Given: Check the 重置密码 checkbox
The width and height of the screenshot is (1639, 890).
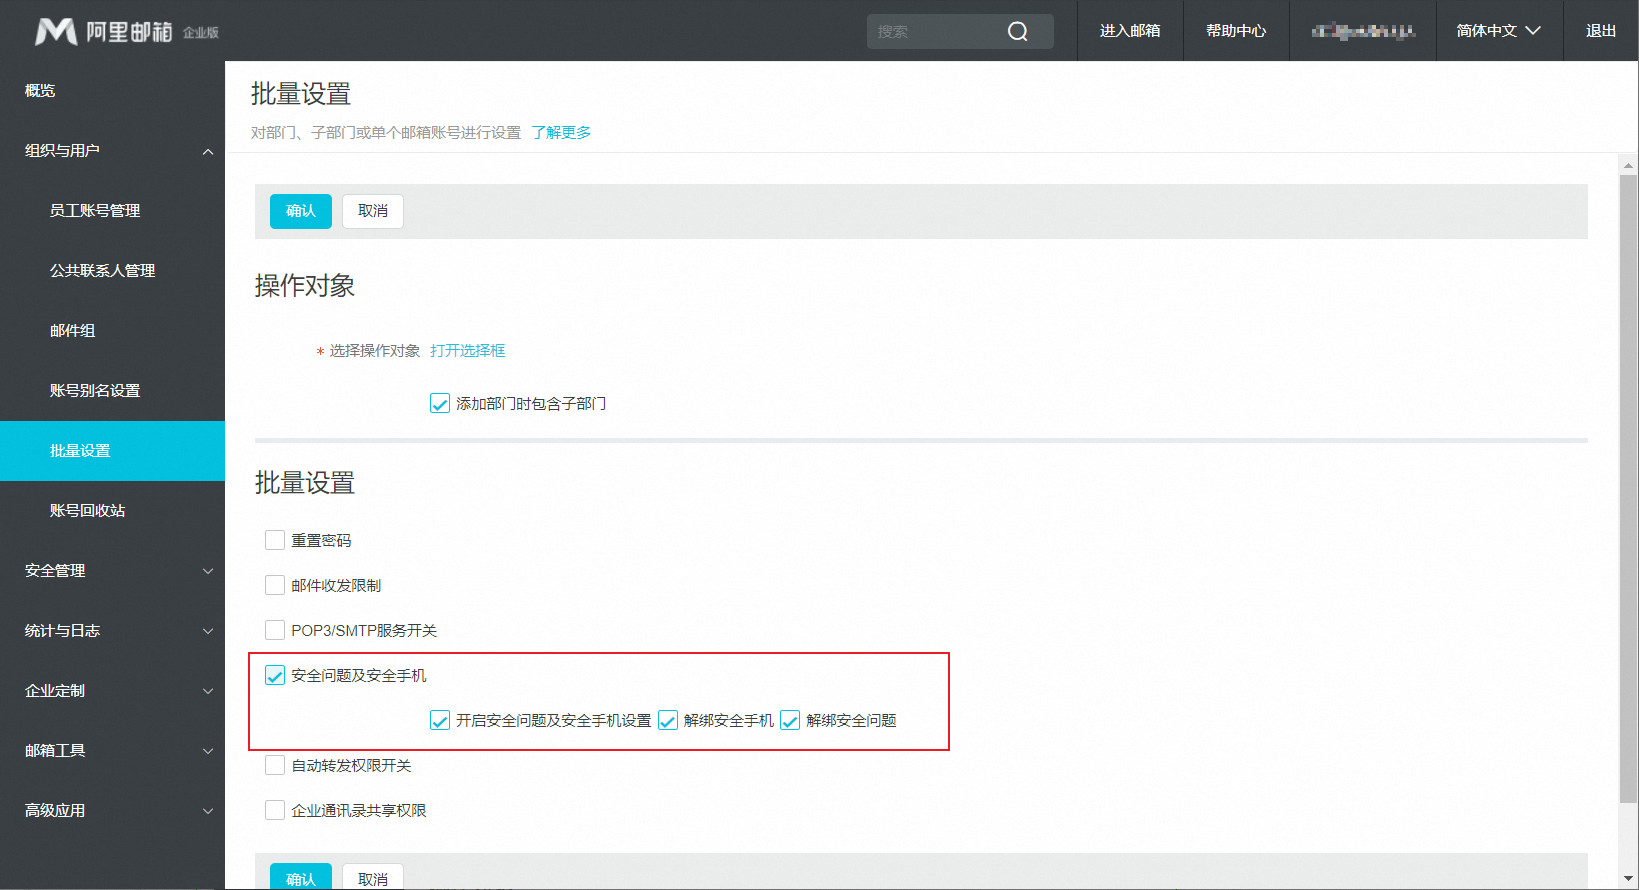Looking at the screenshot, I should coord(275,540).
